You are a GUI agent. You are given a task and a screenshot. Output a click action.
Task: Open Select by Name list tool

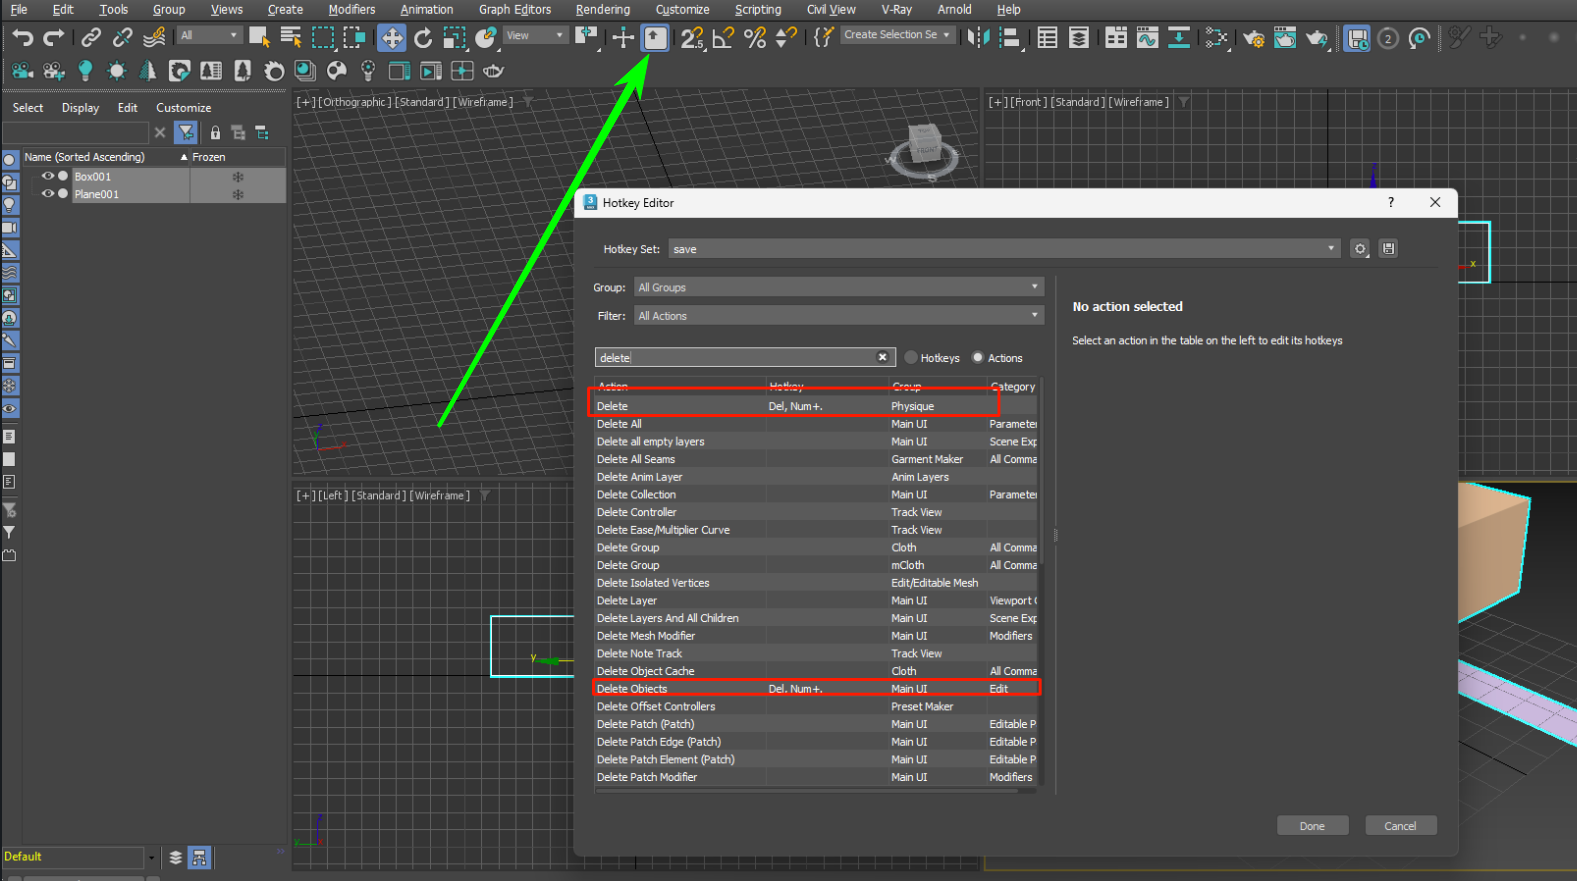tap(291, 38)
